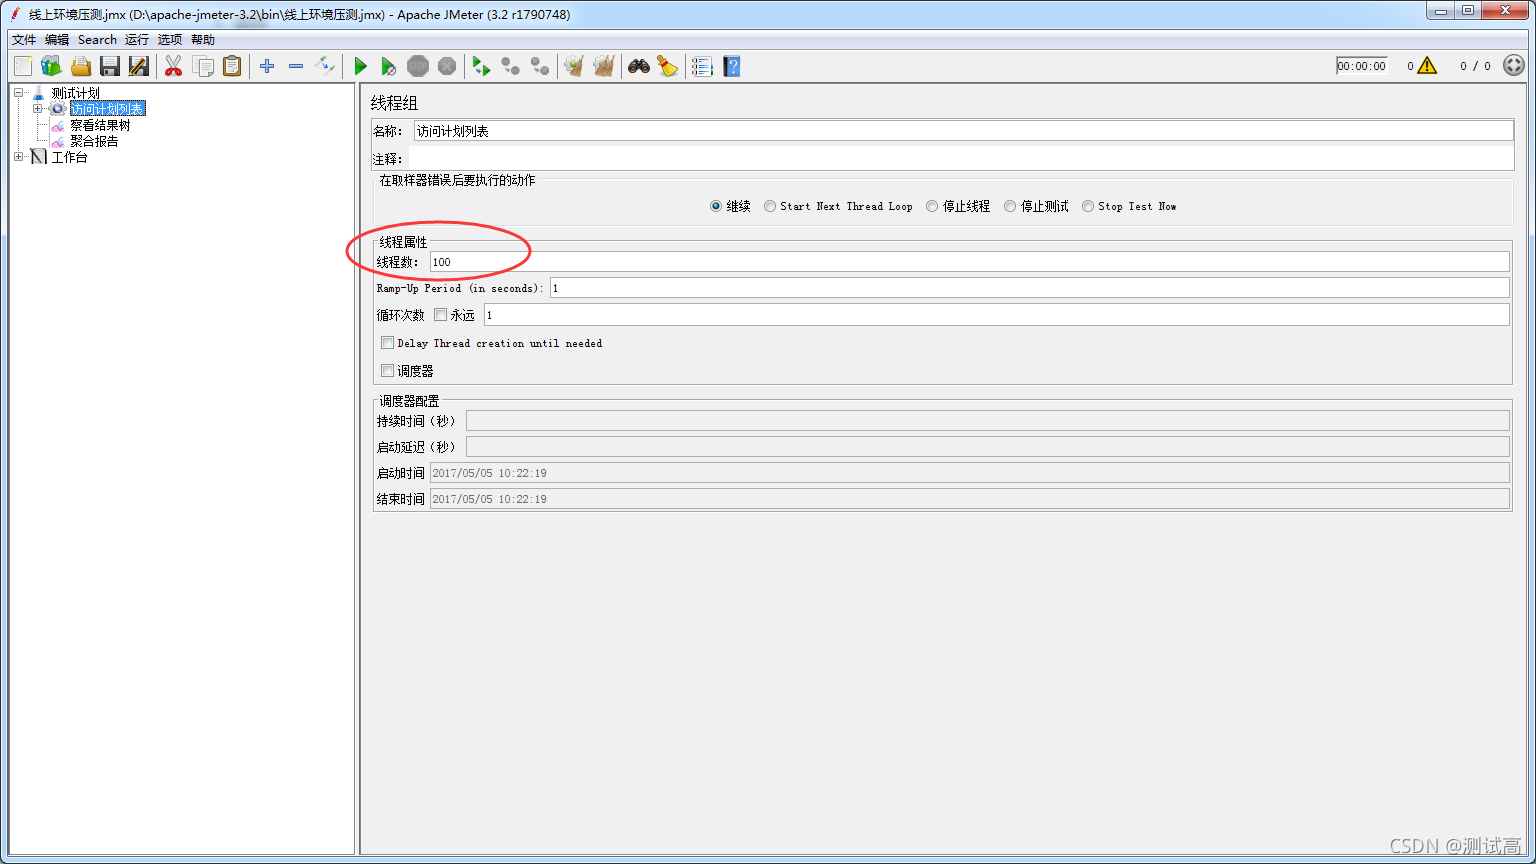Start the test with the green play icon
Image resolution: width=1536 pixels, height=864 pixels.
coord(360,66)
